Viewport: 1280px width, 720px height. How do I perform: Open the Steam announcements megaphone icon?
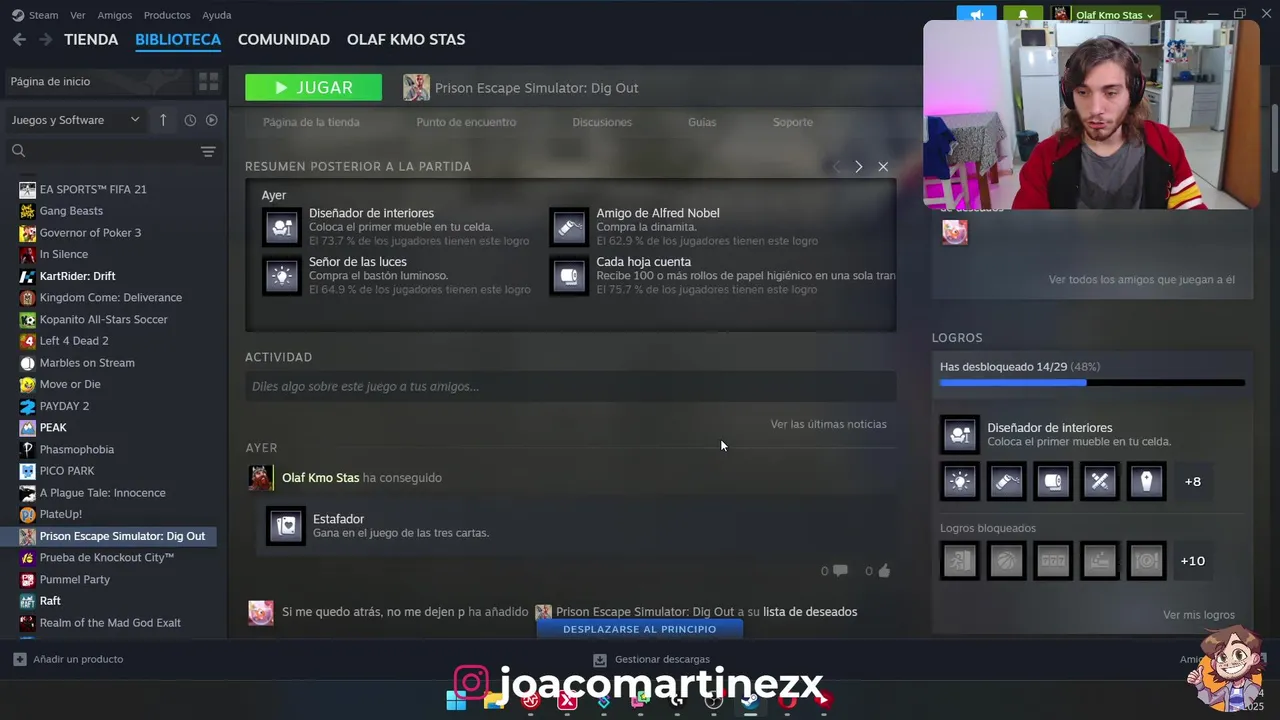(x=976, y=15)
